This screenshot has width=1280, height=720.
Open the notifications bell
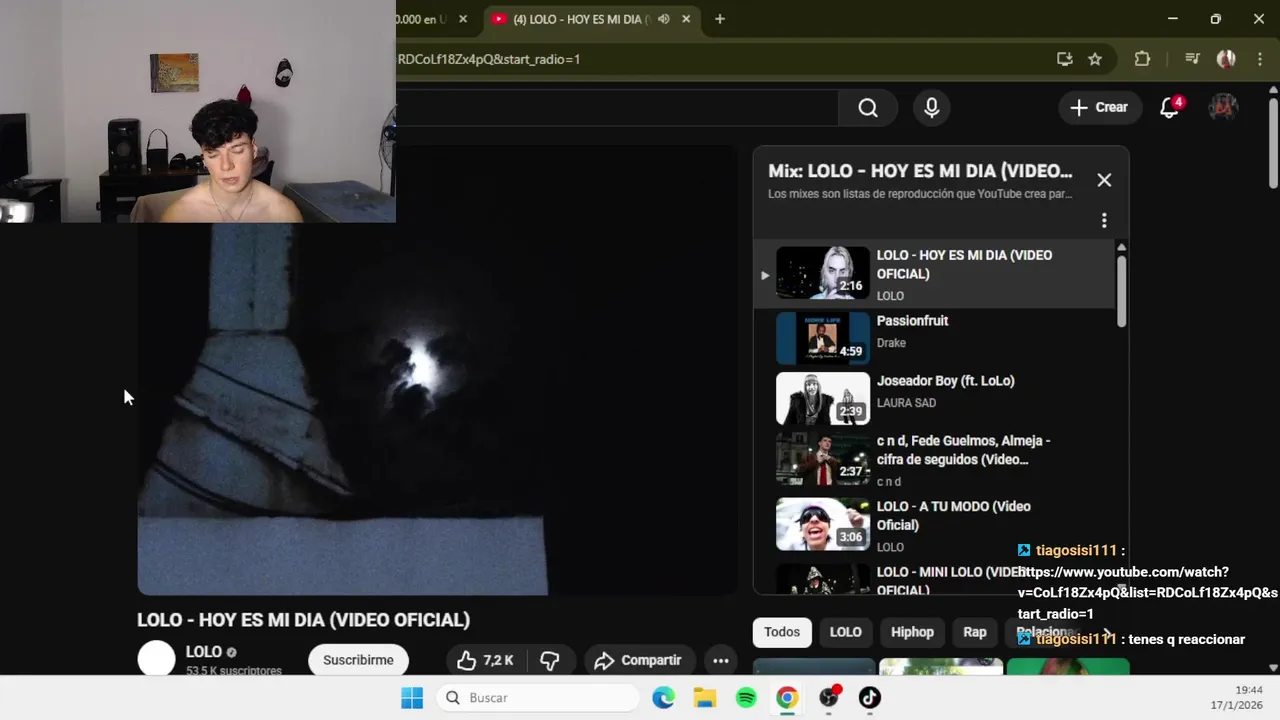click(1170, 108)
